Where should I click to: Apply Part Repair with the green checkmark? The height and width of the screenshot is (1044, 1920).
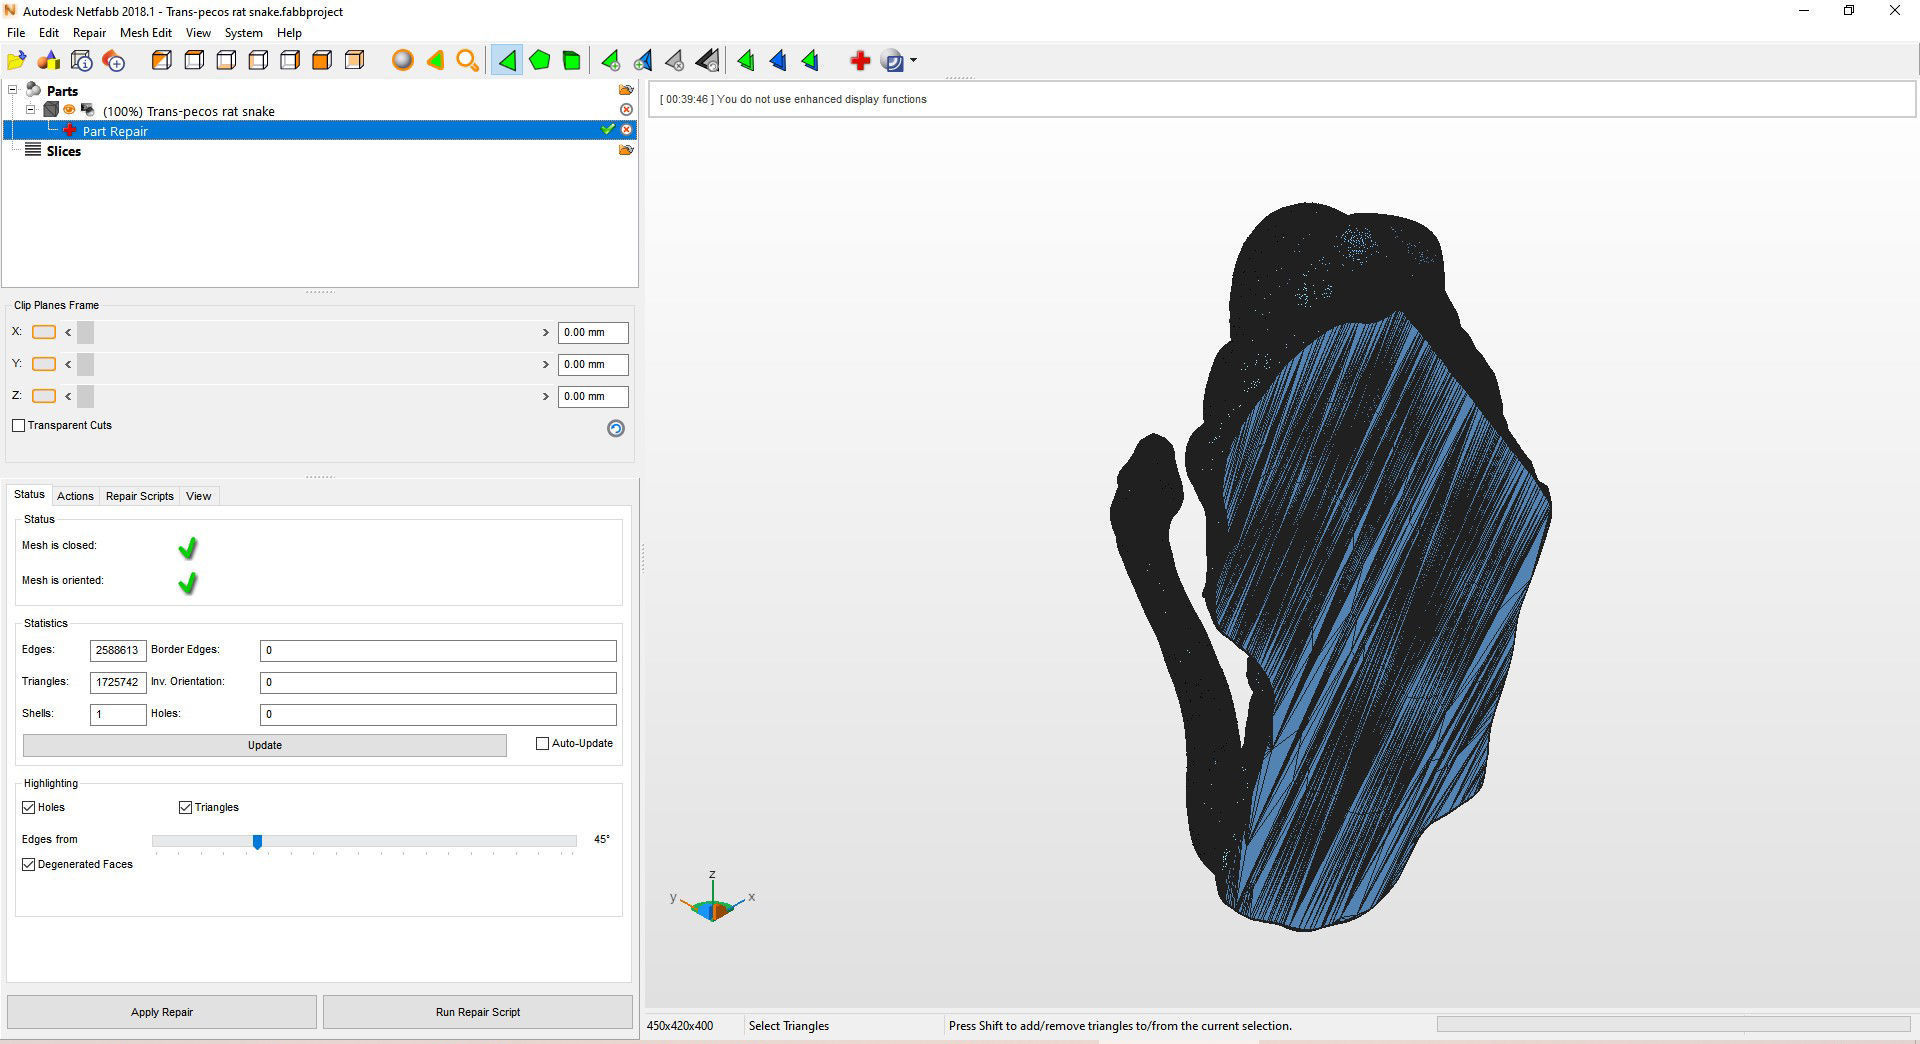click(x=607, y=130)
